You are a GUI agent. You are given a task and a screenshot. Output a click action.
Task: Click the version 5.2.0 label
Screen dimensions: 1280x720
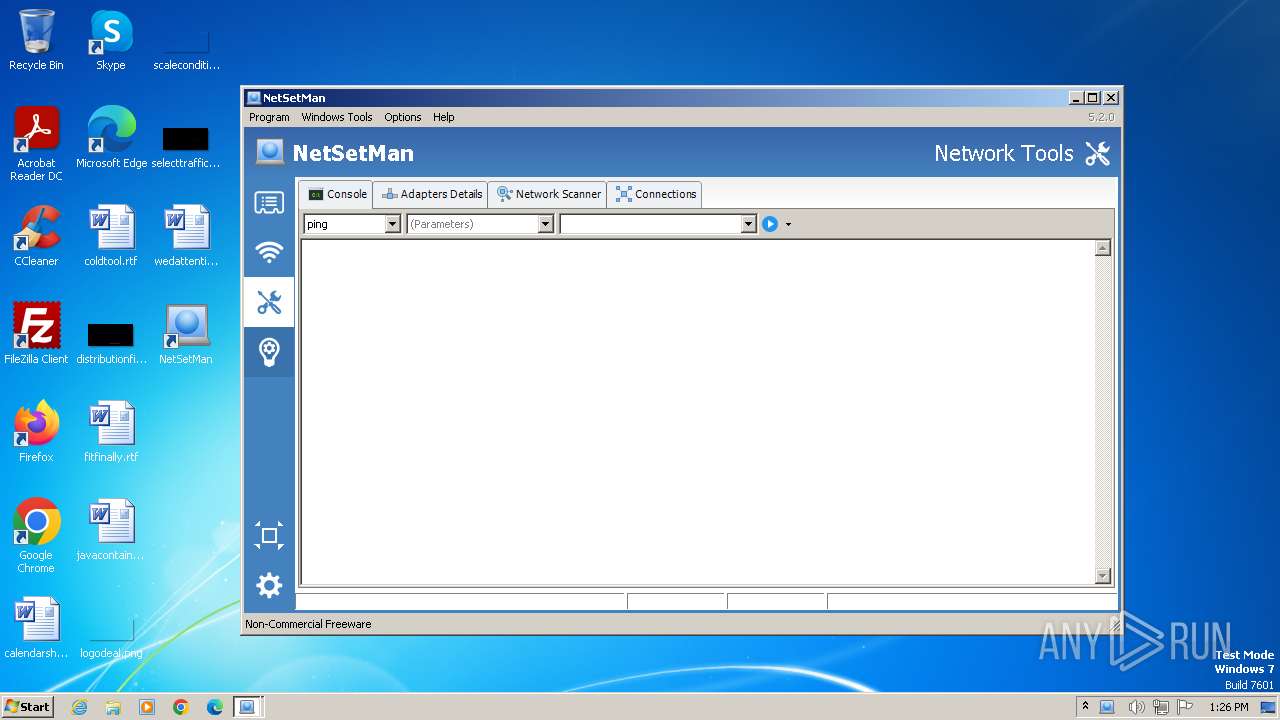pyautogui.click(x=1101, y=117)
